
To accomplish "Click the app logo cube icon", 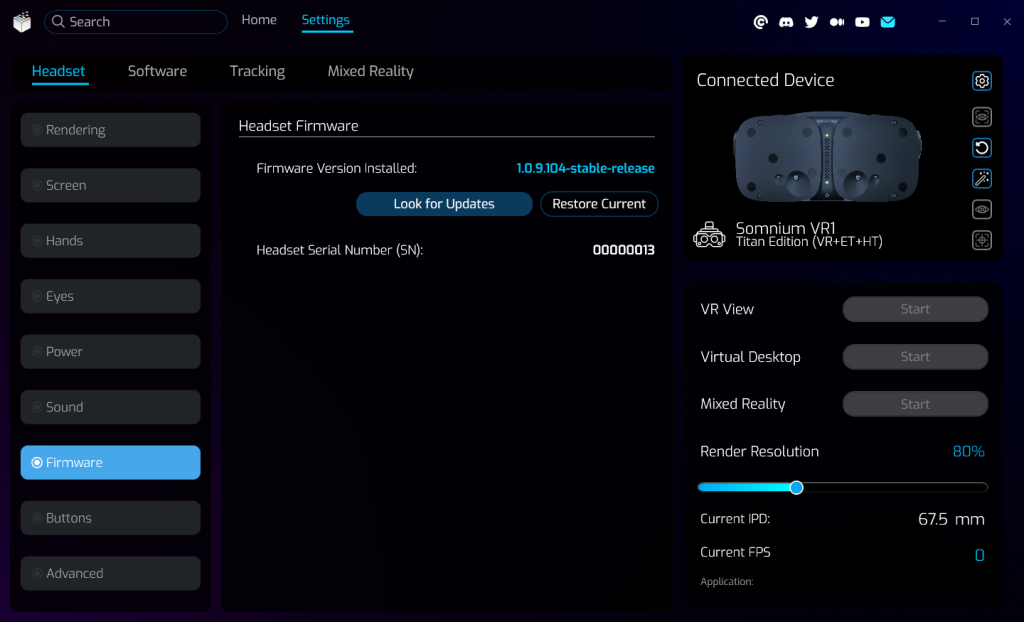I will (22, 22).
